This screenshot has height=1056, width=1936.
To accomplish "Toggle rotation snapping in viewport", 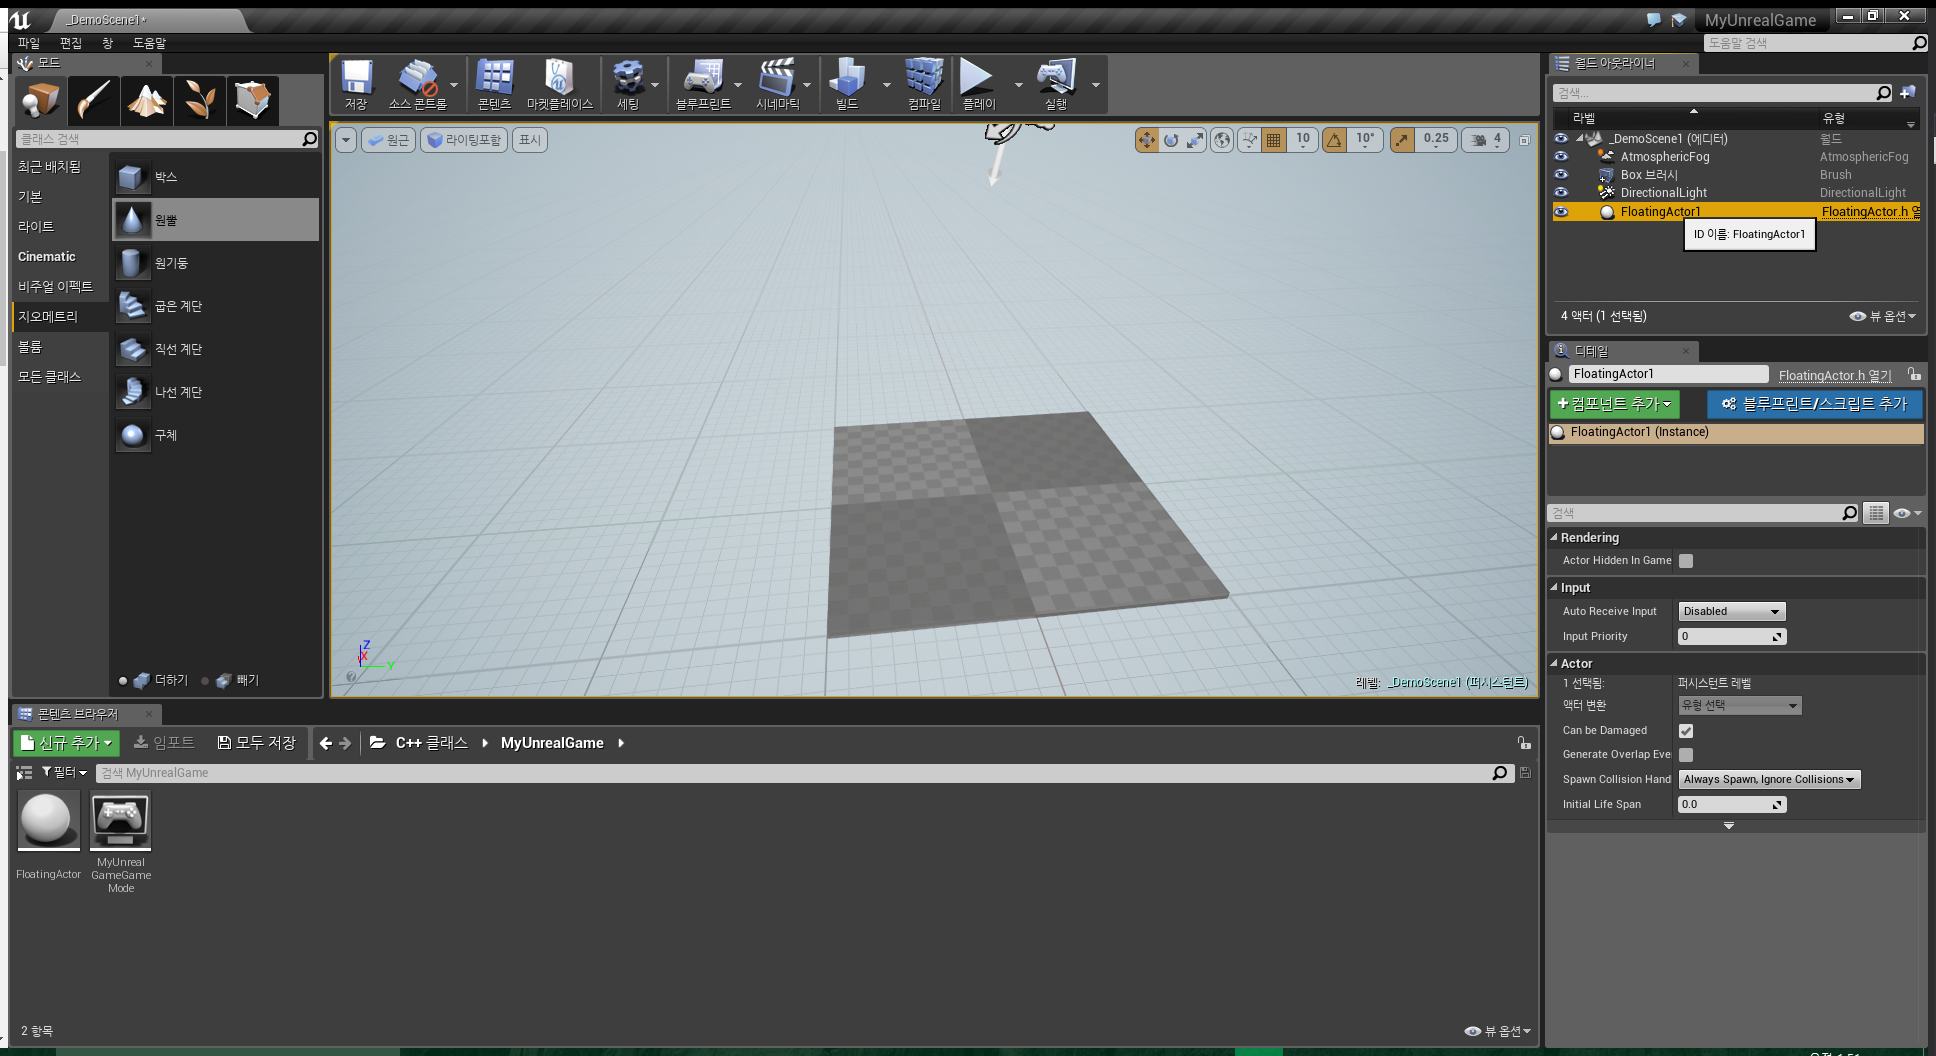I will pyautogui.click(x=1334, y=140).
